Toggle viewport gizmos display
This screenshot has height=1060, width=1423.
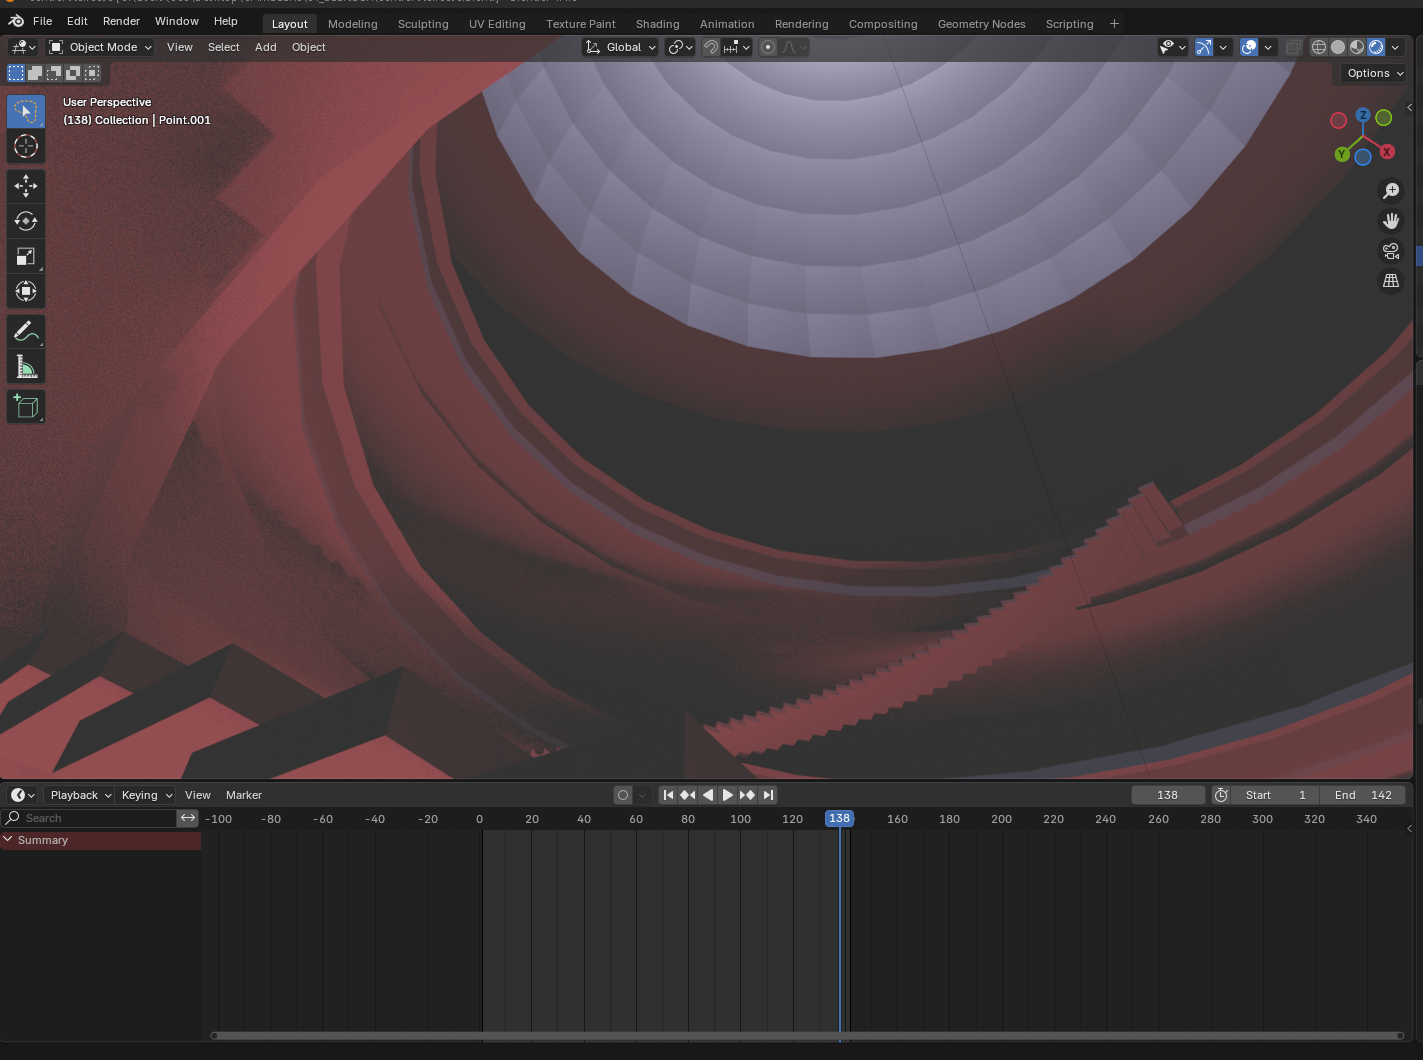(1204, 47)
